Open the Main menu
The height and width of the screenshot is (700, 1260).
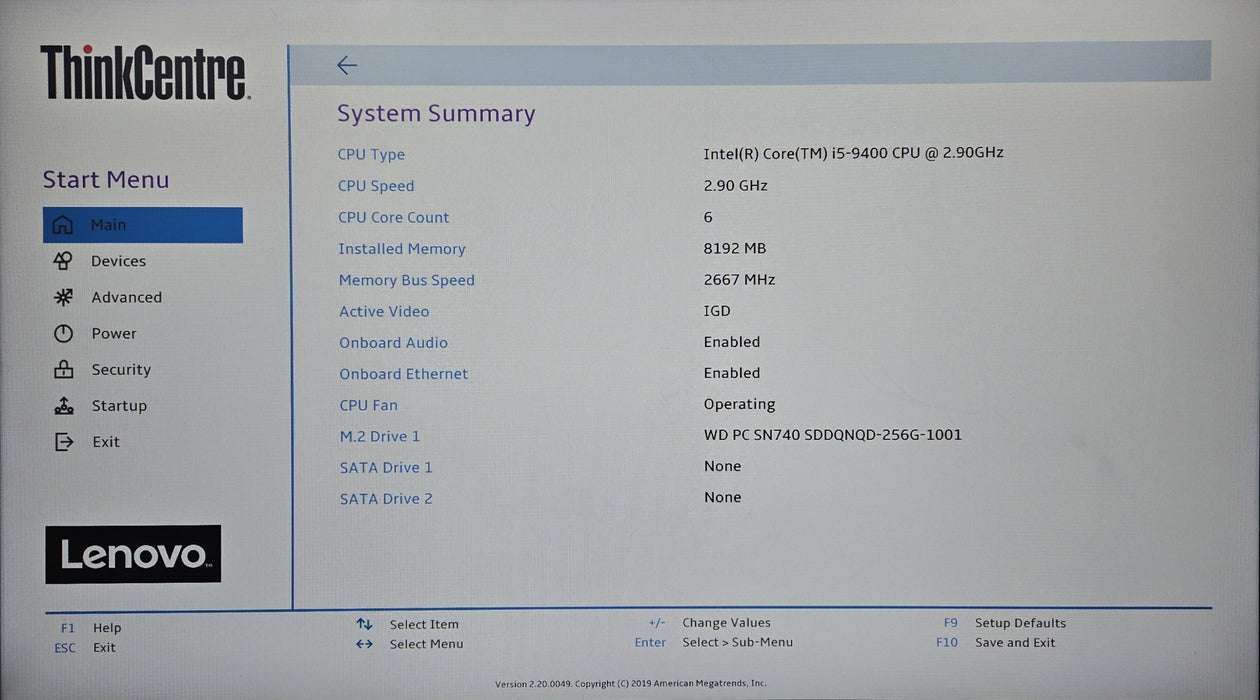[142, 225]
